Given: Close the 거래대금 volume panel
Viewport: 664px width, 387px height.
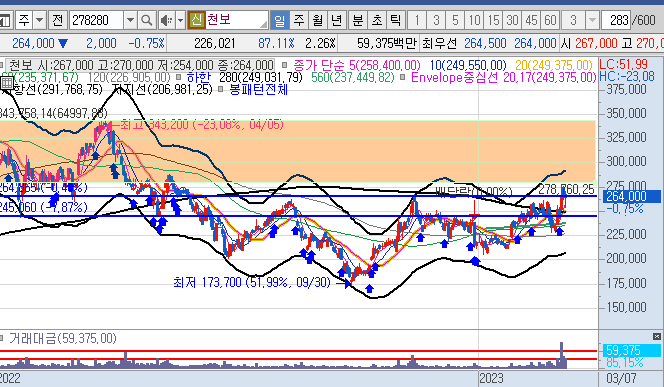Looking at the screenshot, I should [657, 337].
